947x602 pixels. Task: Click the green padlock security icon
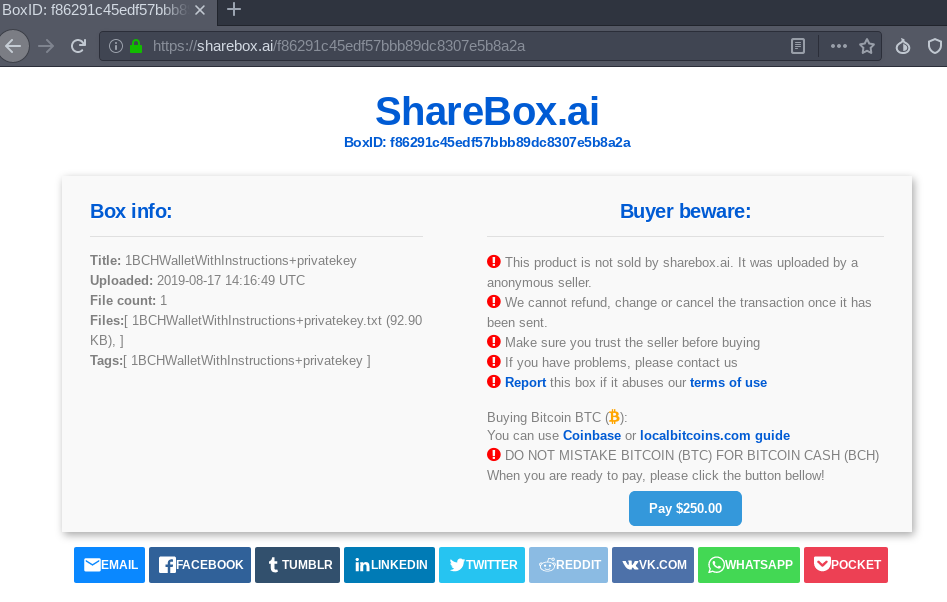tap(136, 46)
